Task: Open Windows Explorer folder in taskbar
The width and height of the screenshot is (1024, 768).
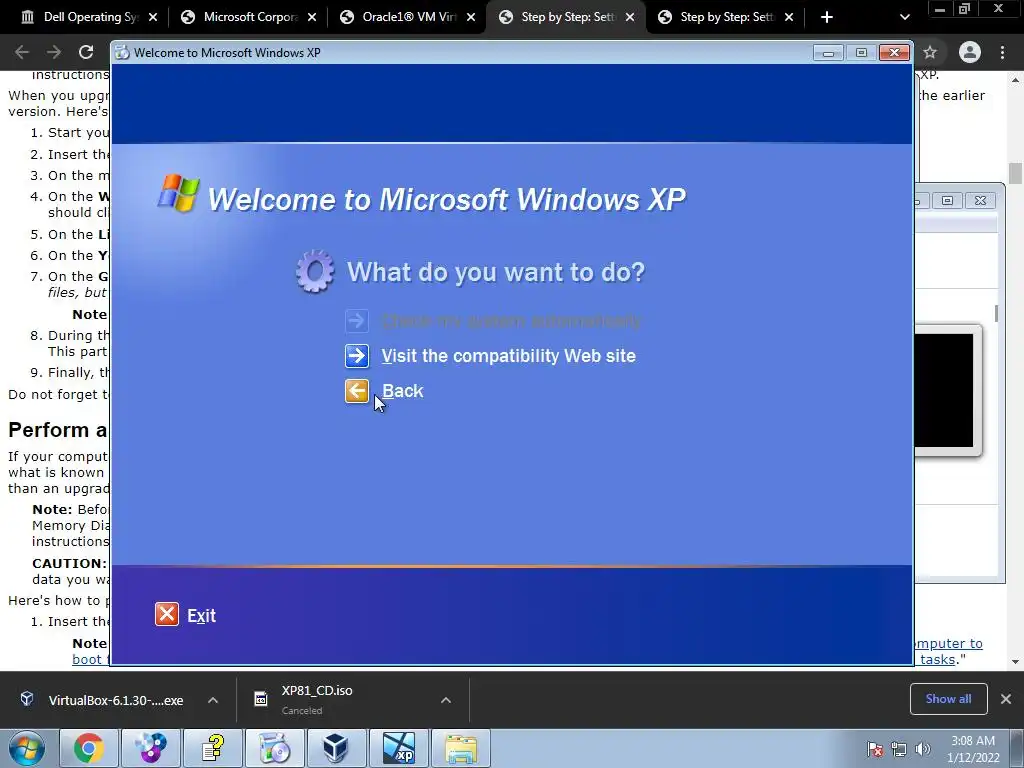Action: pos(460,748)
